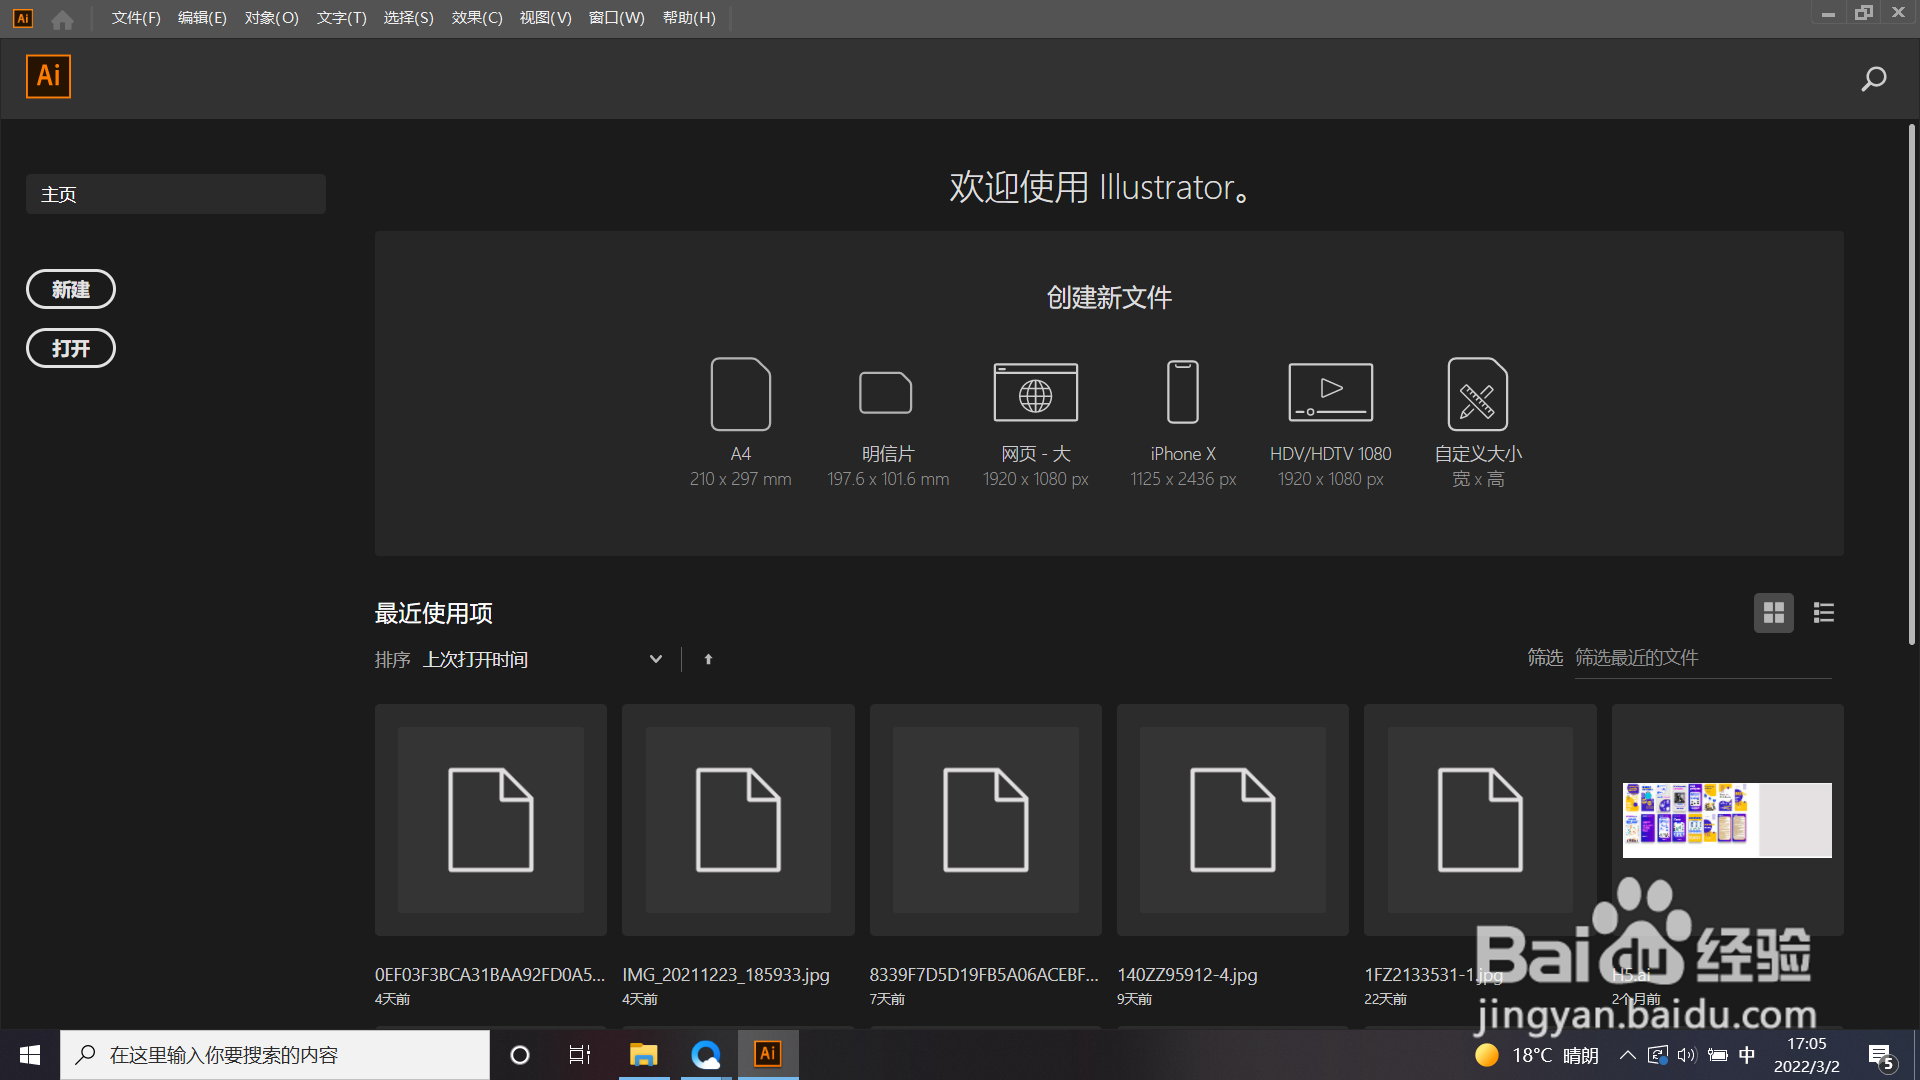The height and width of the screenshot is (1080, 1920).
Task: Open the 编辑(E) menu
Action: pos(202,18)
